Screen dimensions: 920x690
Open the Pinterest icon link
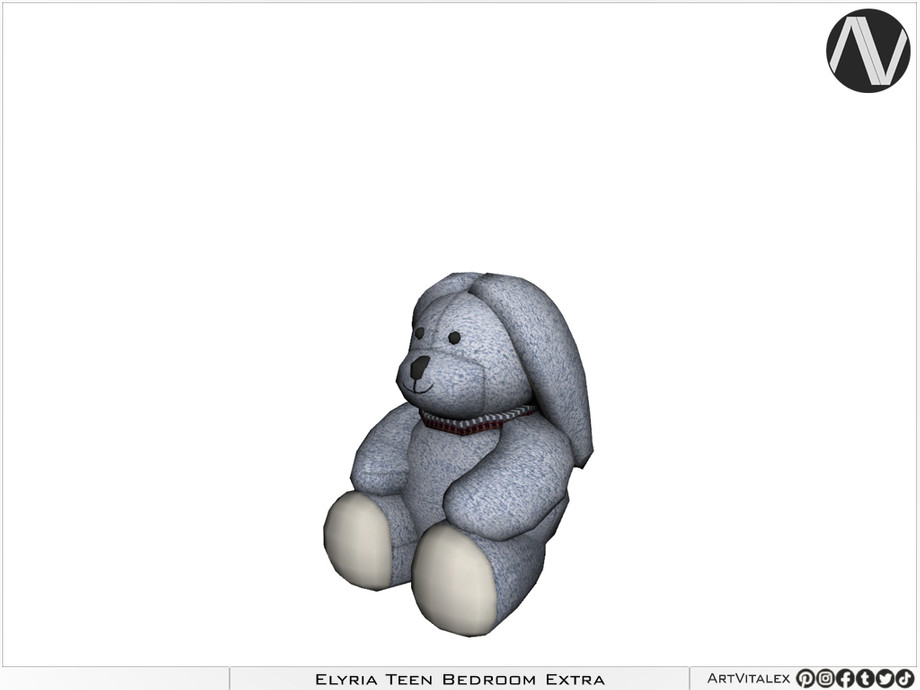[806, 678]
